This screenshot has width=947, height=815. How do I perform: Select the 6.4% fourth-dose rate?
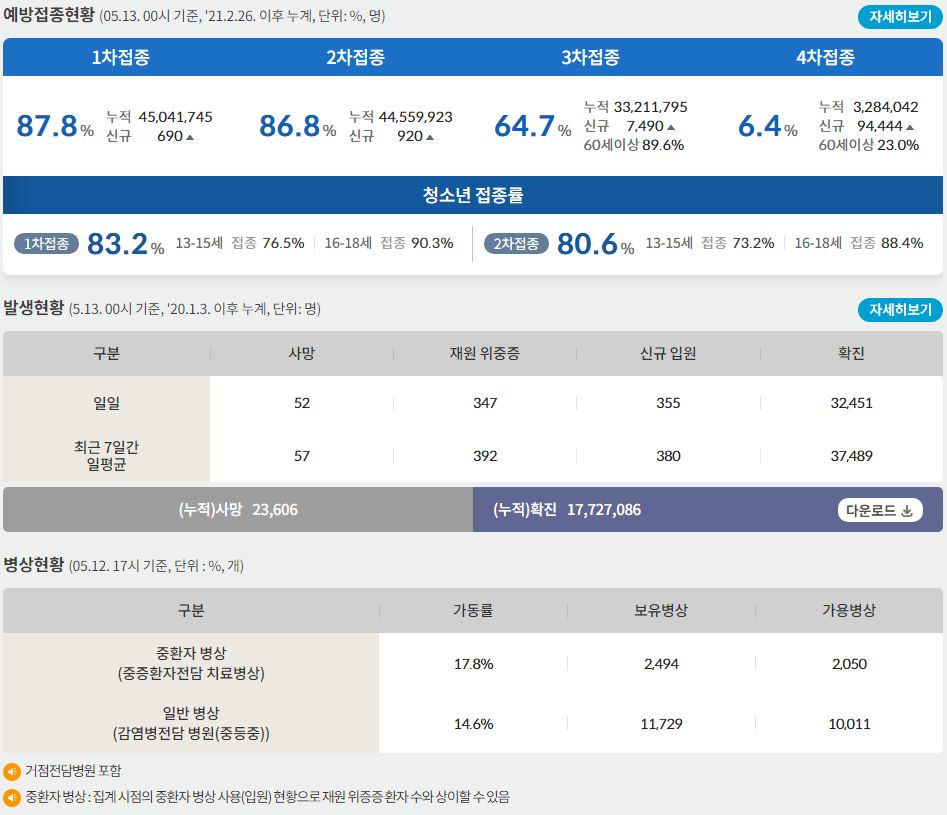768,126
